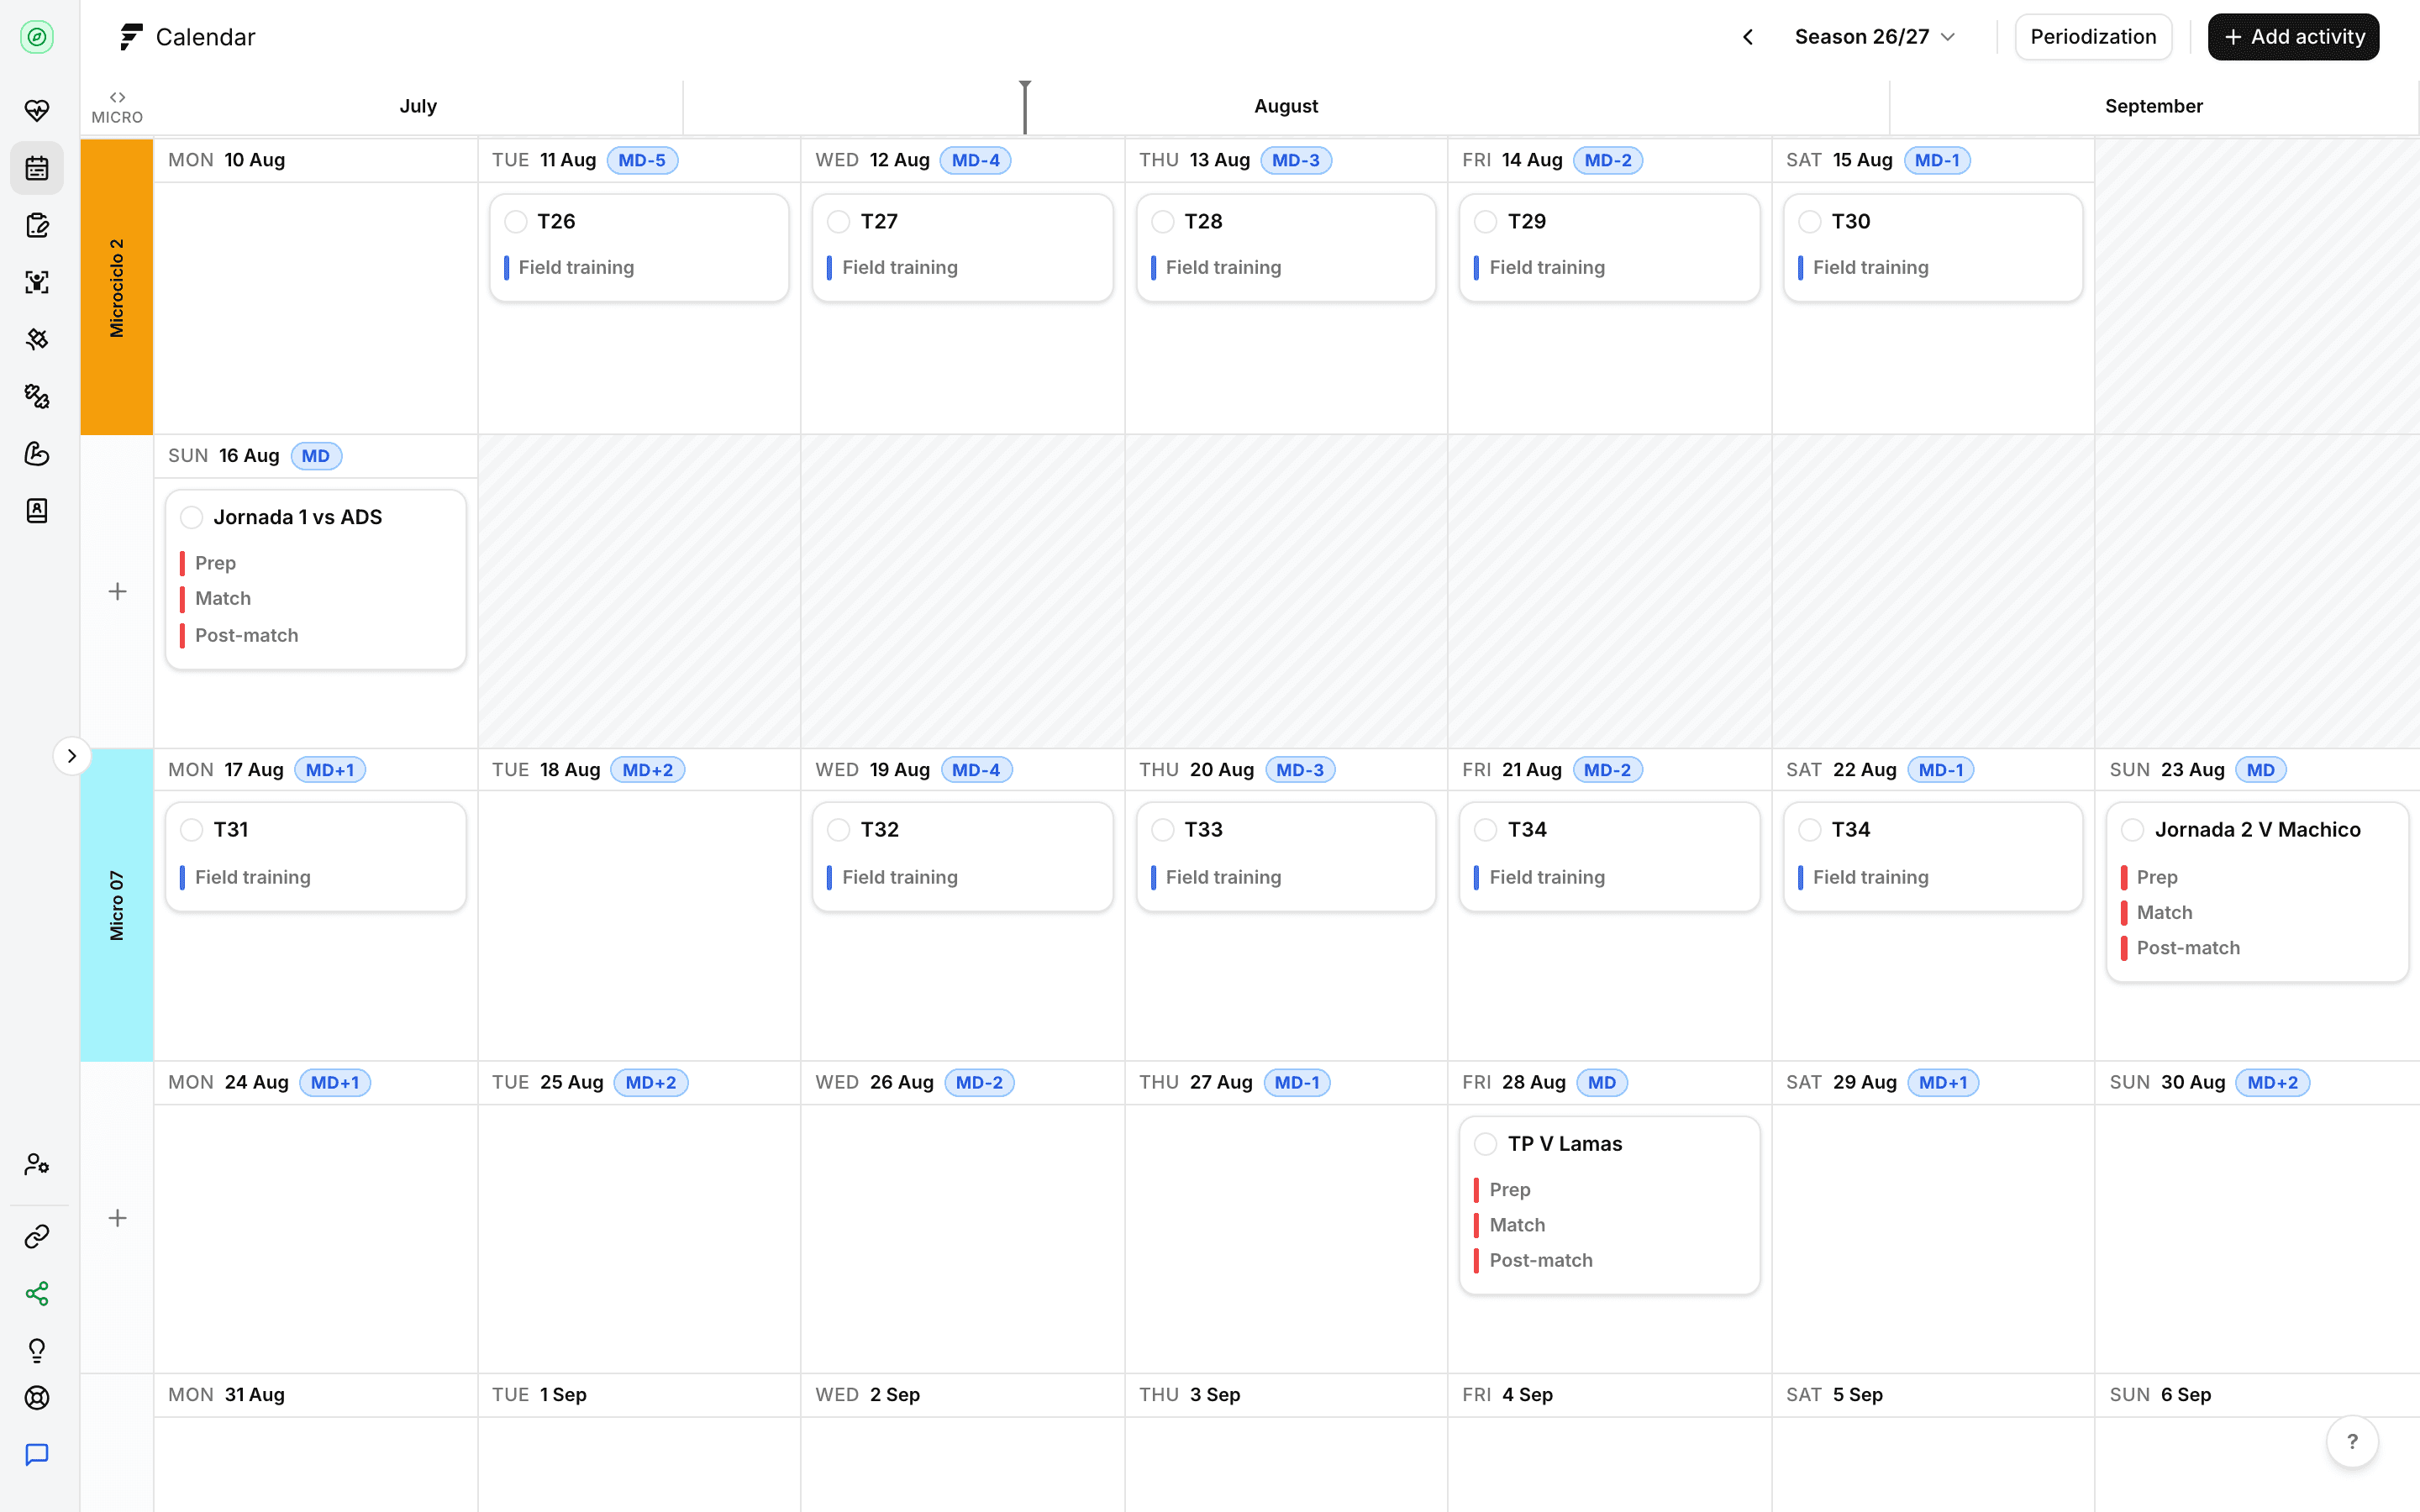Expand the collapsed sidebar with chevron

click(72, 756)
